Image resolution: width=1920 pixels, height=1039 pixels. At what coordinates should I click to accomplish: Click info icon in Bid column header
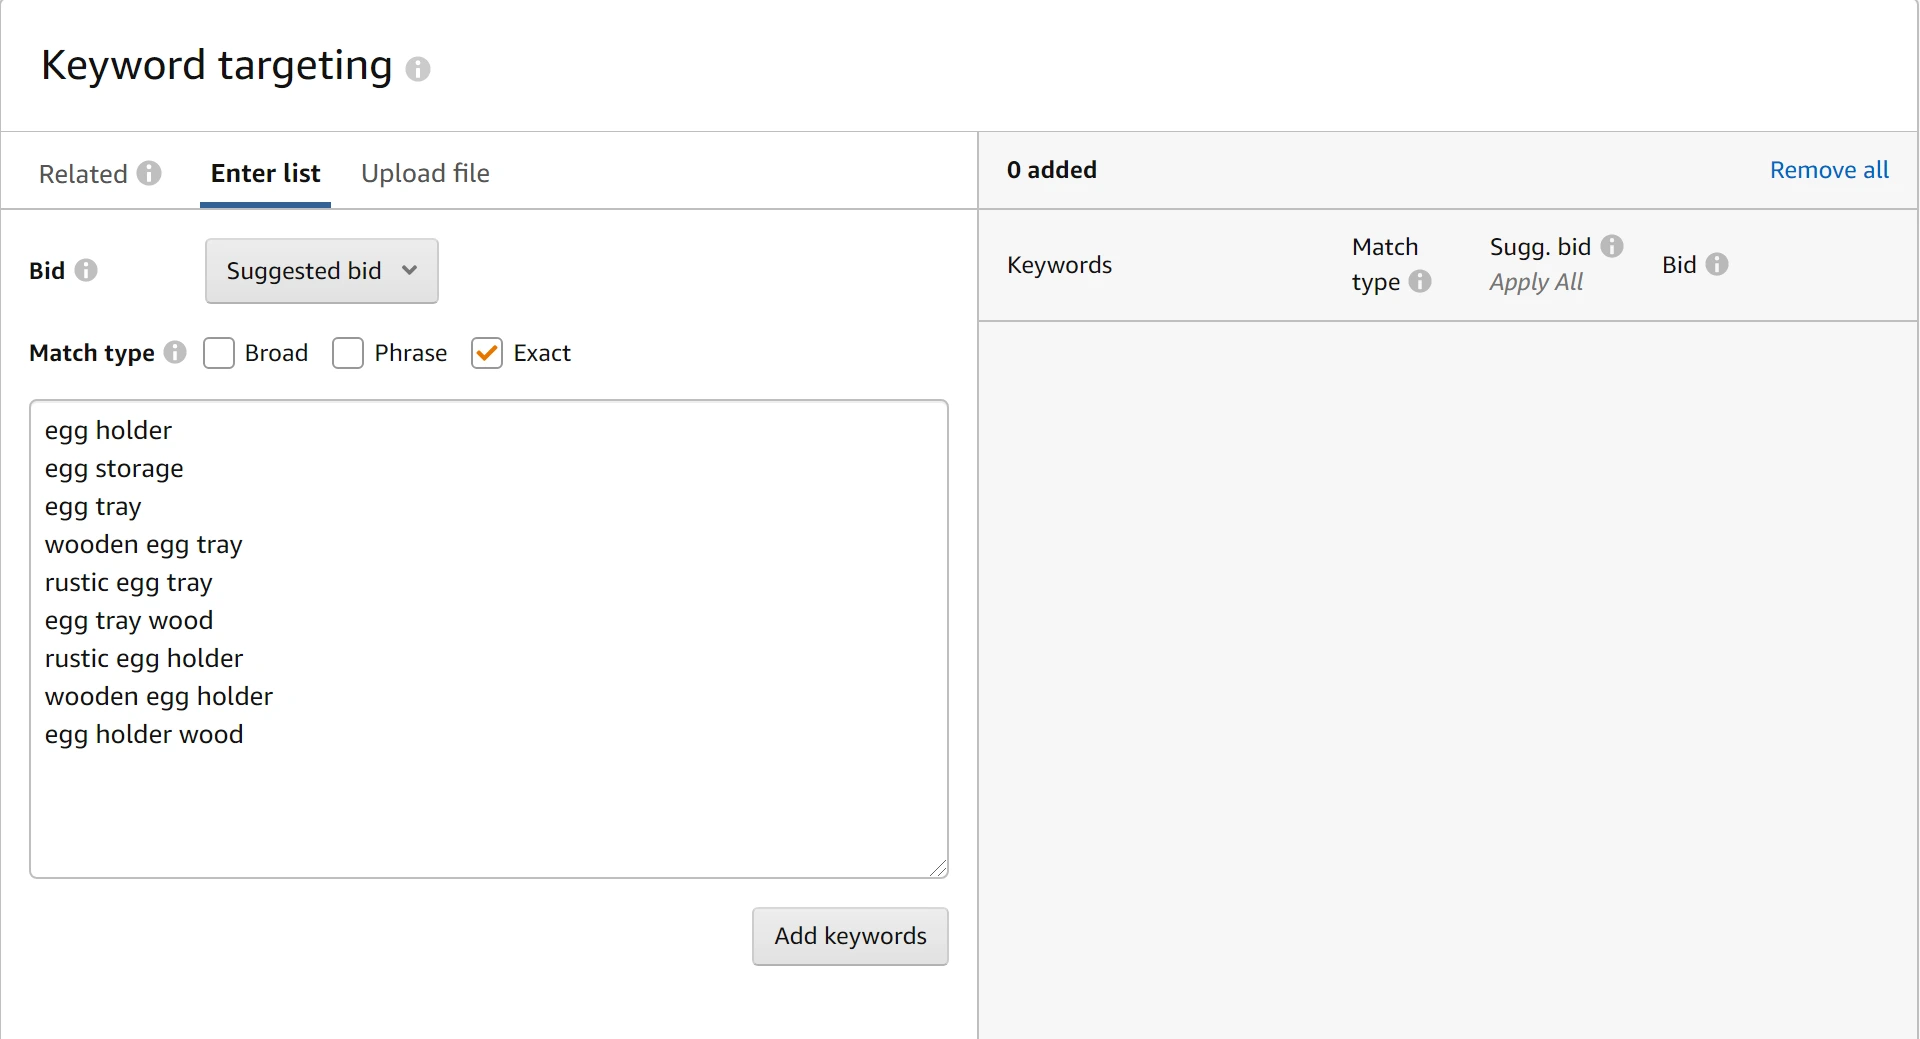(x=1717, y=265)
